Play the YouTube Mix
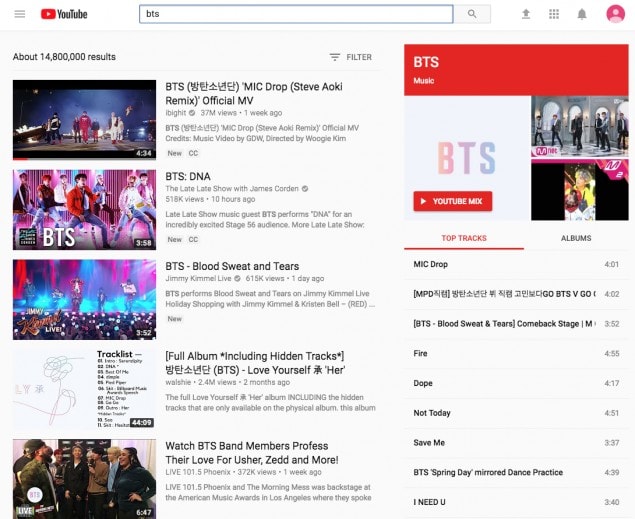Image resolution: width=635 pixels, height=519 pixels. 452,201
